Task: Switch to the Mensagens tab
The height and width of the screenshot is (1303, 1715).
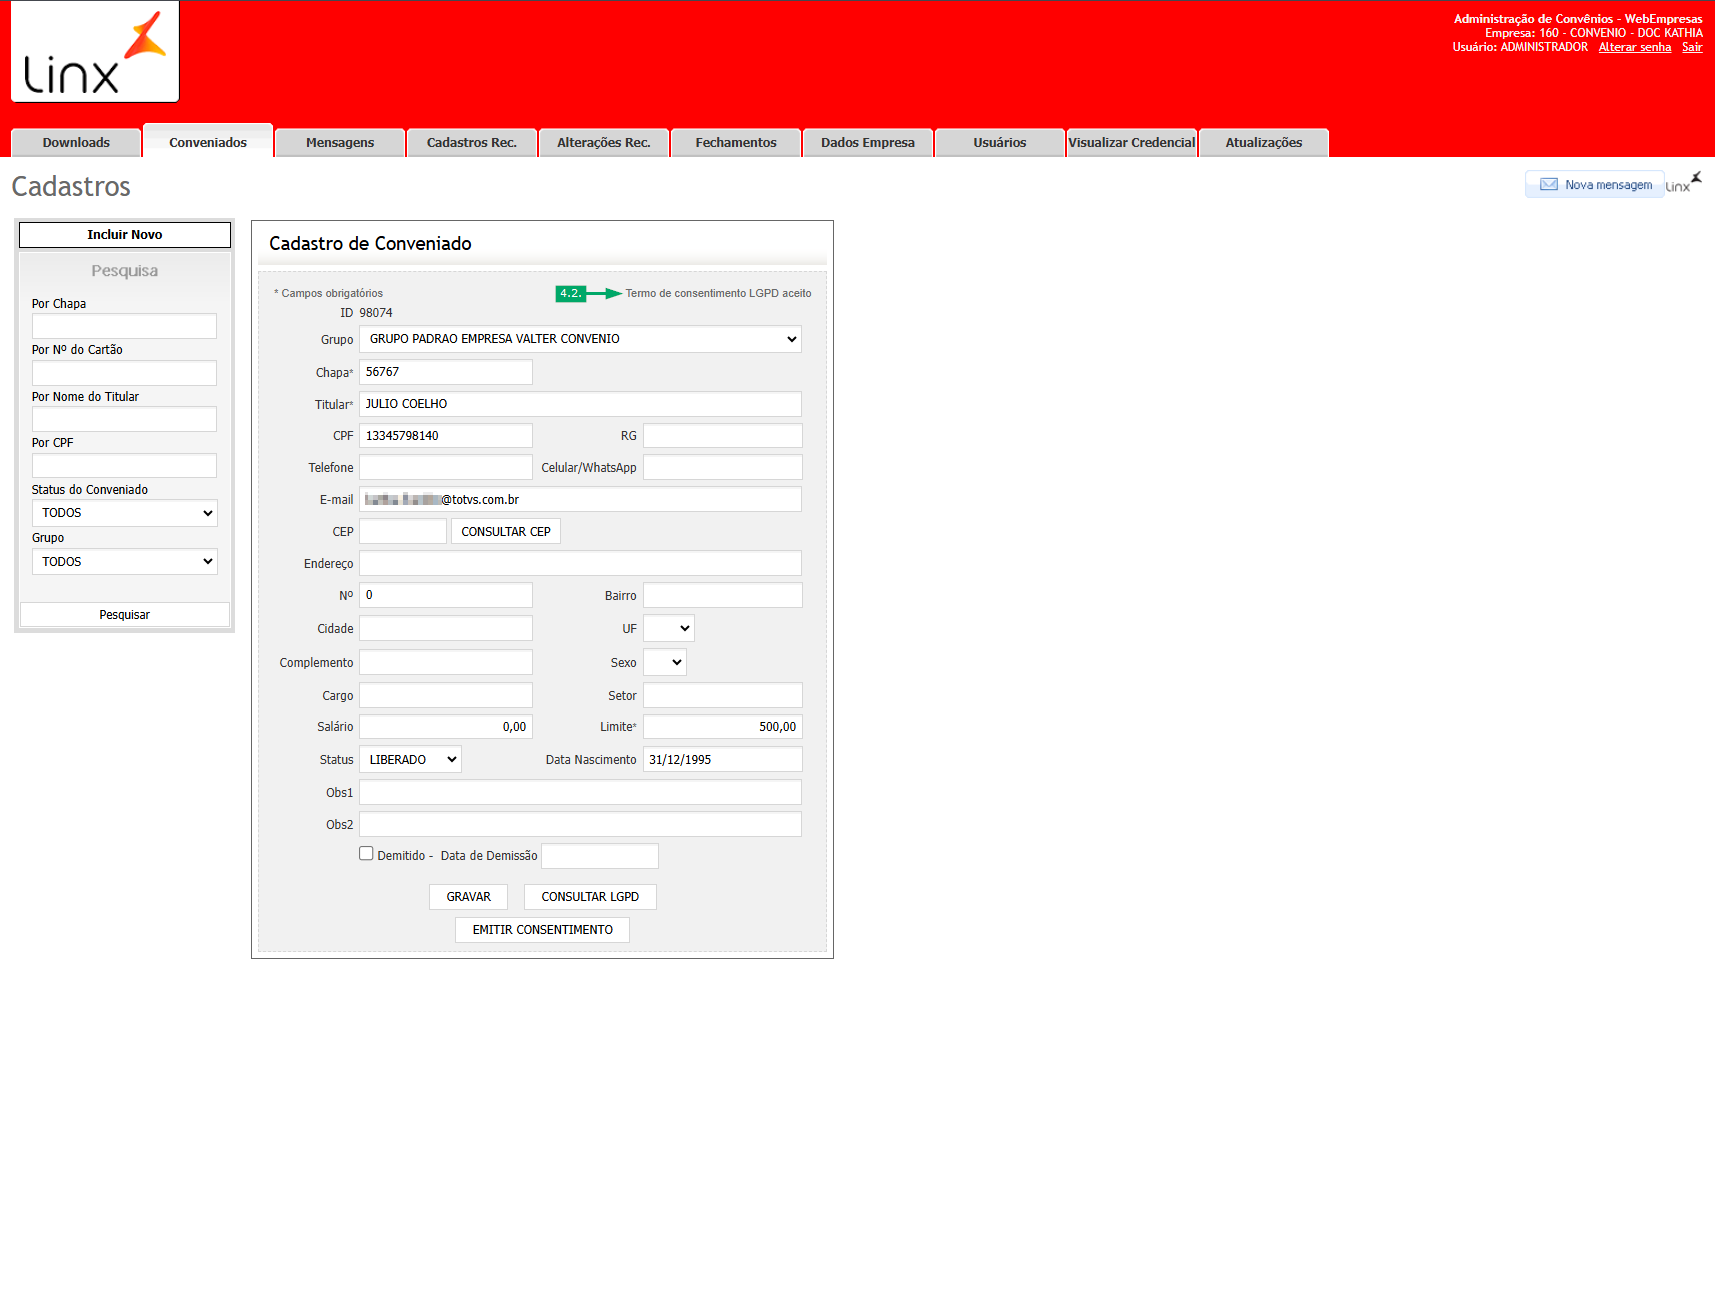Action: (340, 143)
